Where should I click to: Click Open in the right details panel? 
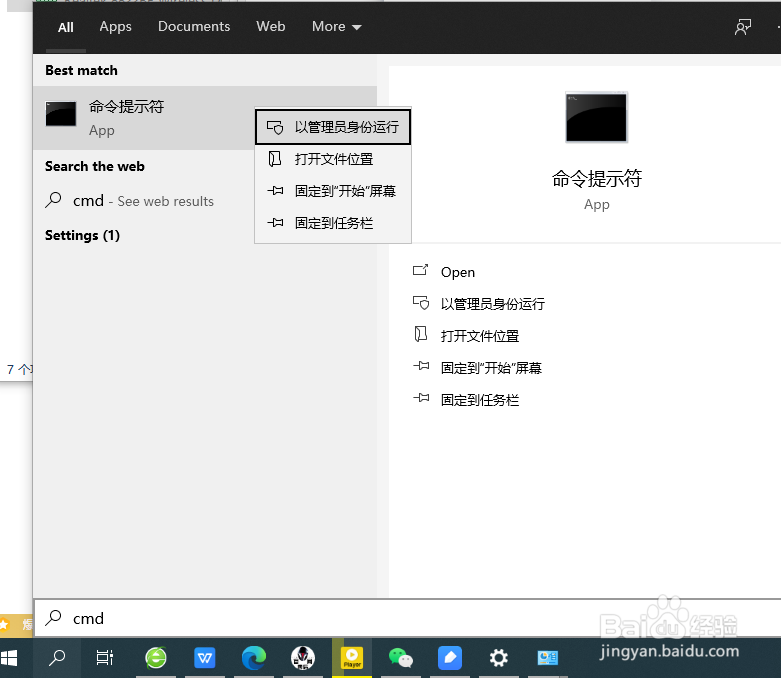[x=458, y=272]
